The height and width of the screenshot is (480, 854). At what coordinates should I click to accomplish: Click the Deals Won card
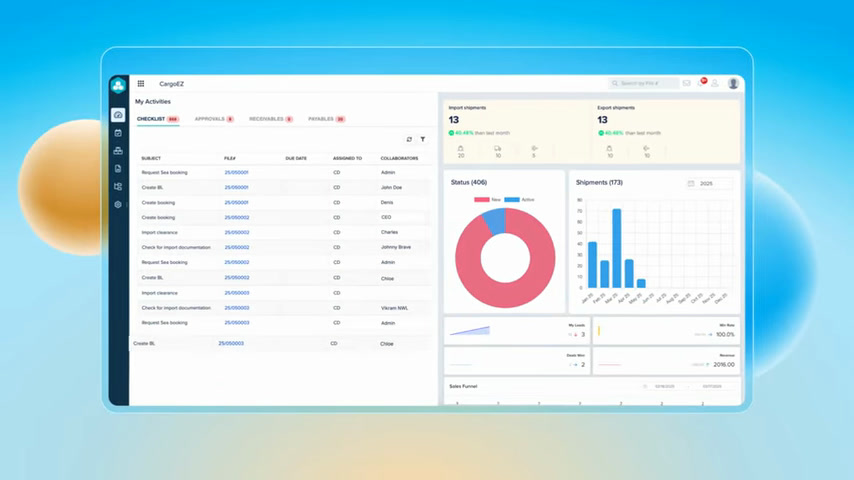(516, 361)
